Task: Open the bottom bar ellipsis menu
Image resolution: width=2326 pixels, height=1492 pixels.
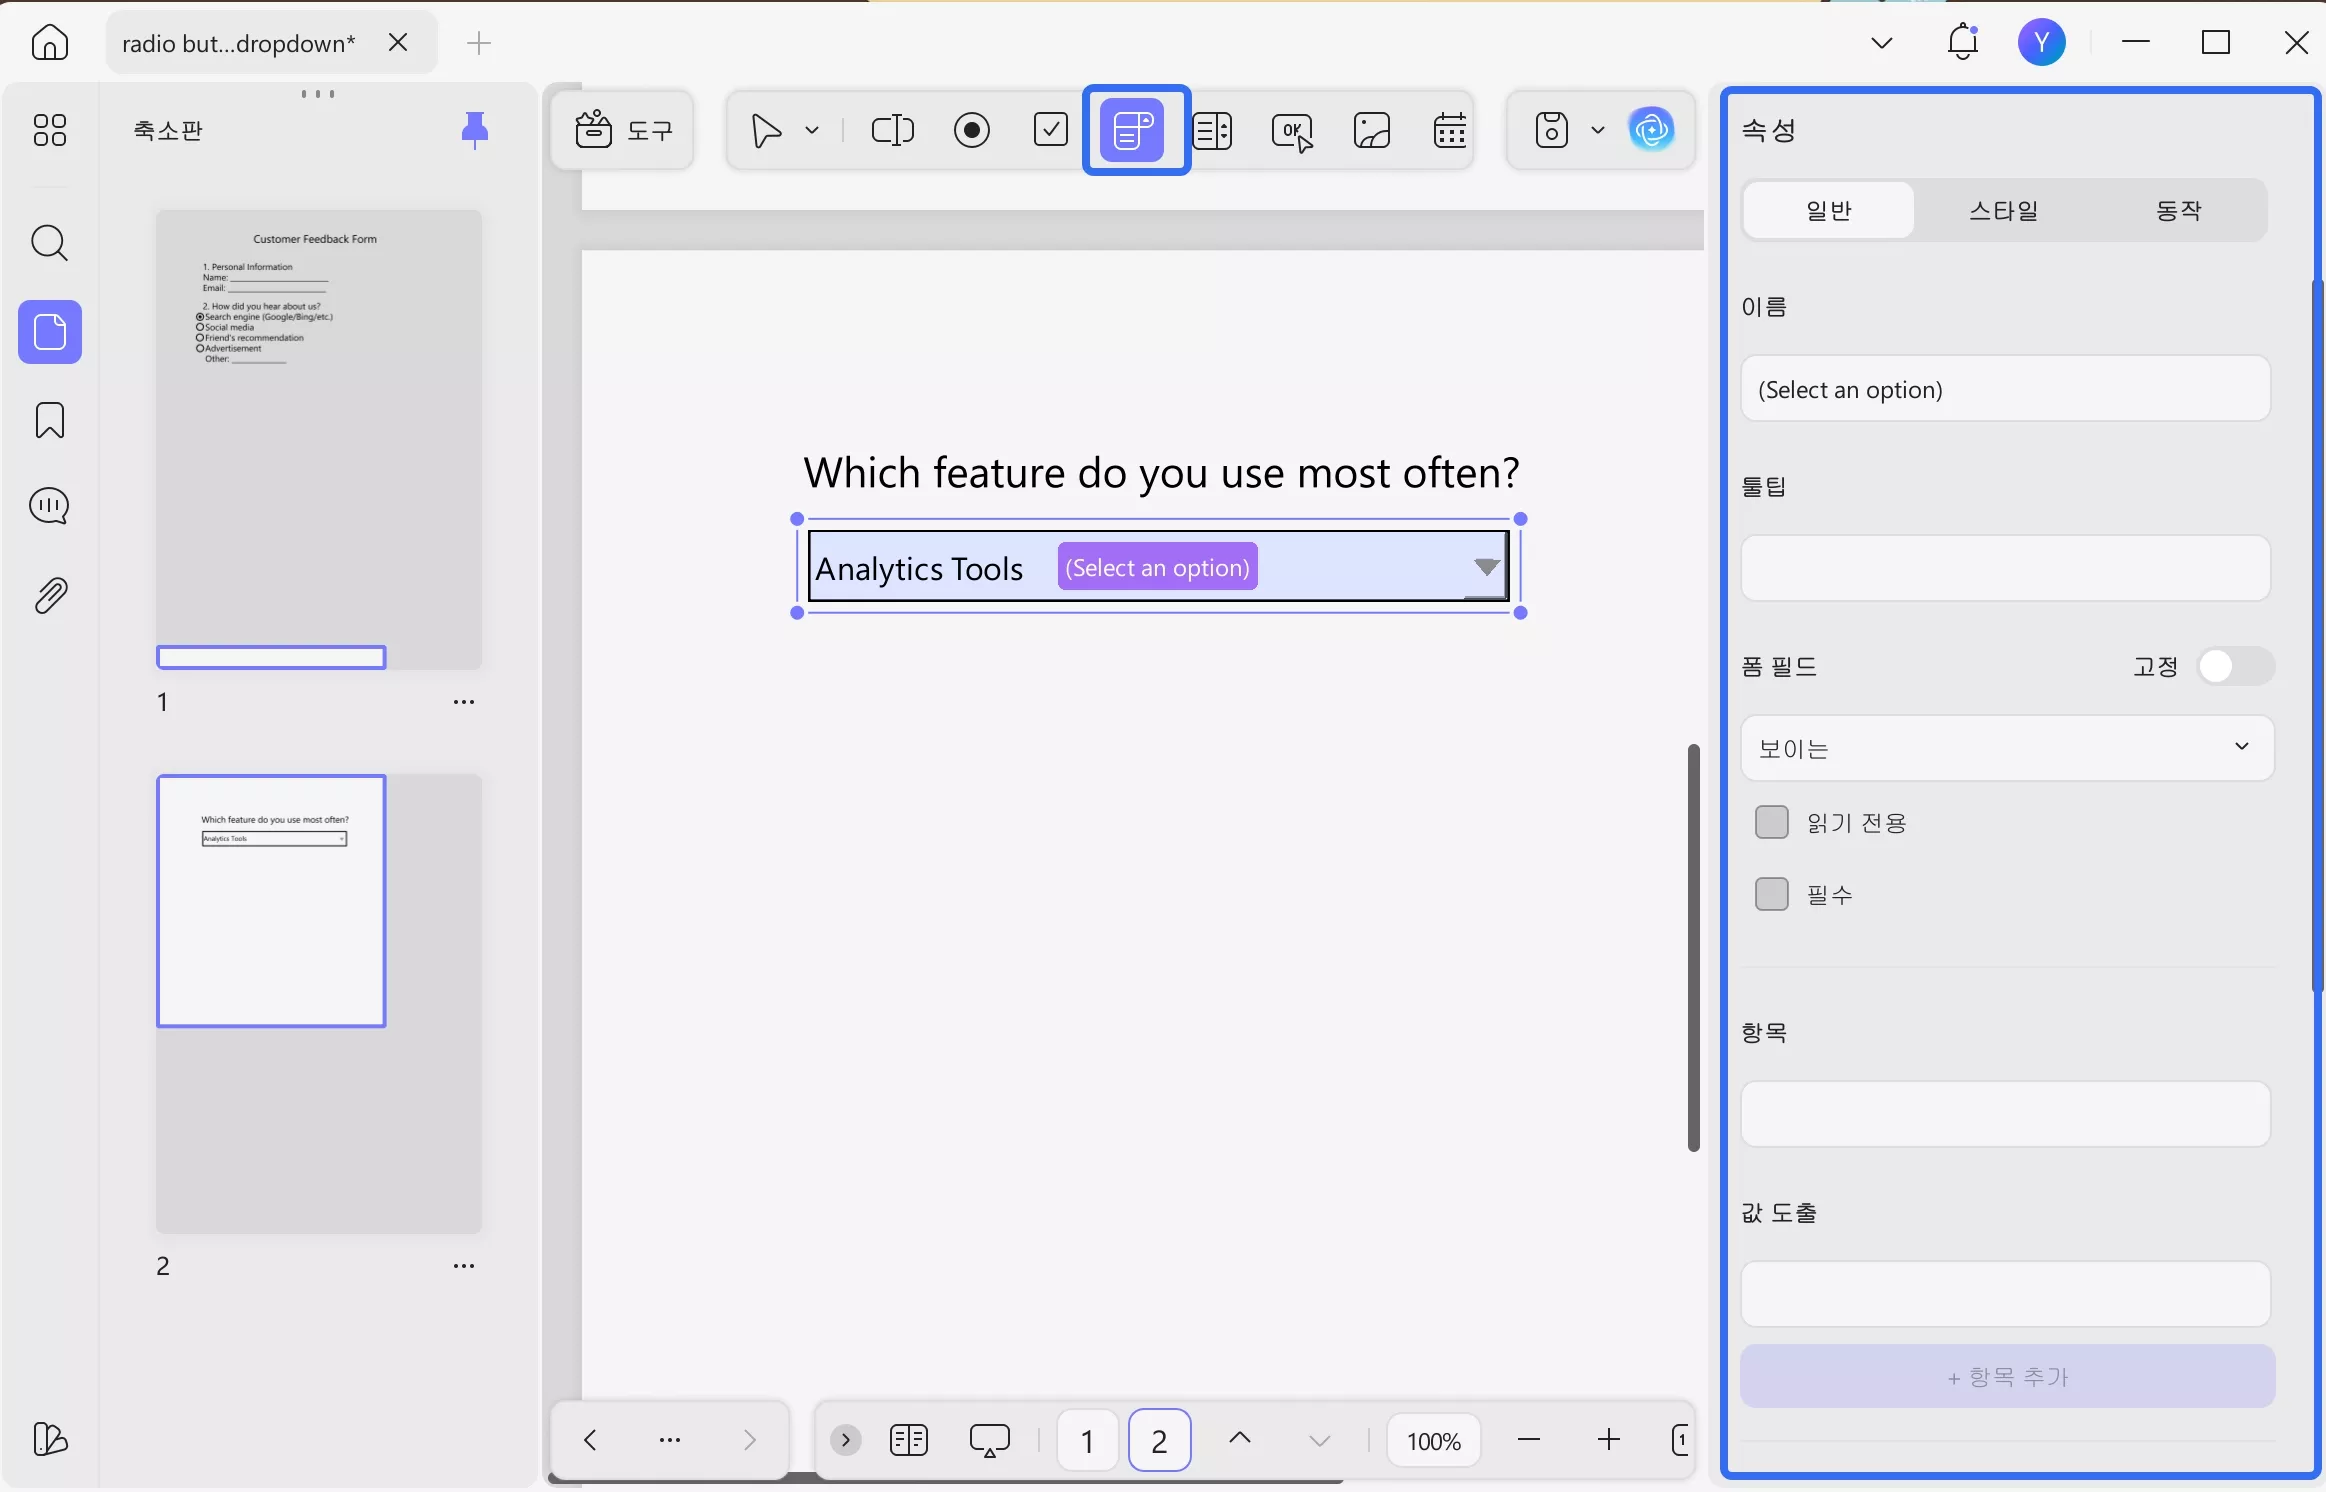Action: [x=670, y=1440]
